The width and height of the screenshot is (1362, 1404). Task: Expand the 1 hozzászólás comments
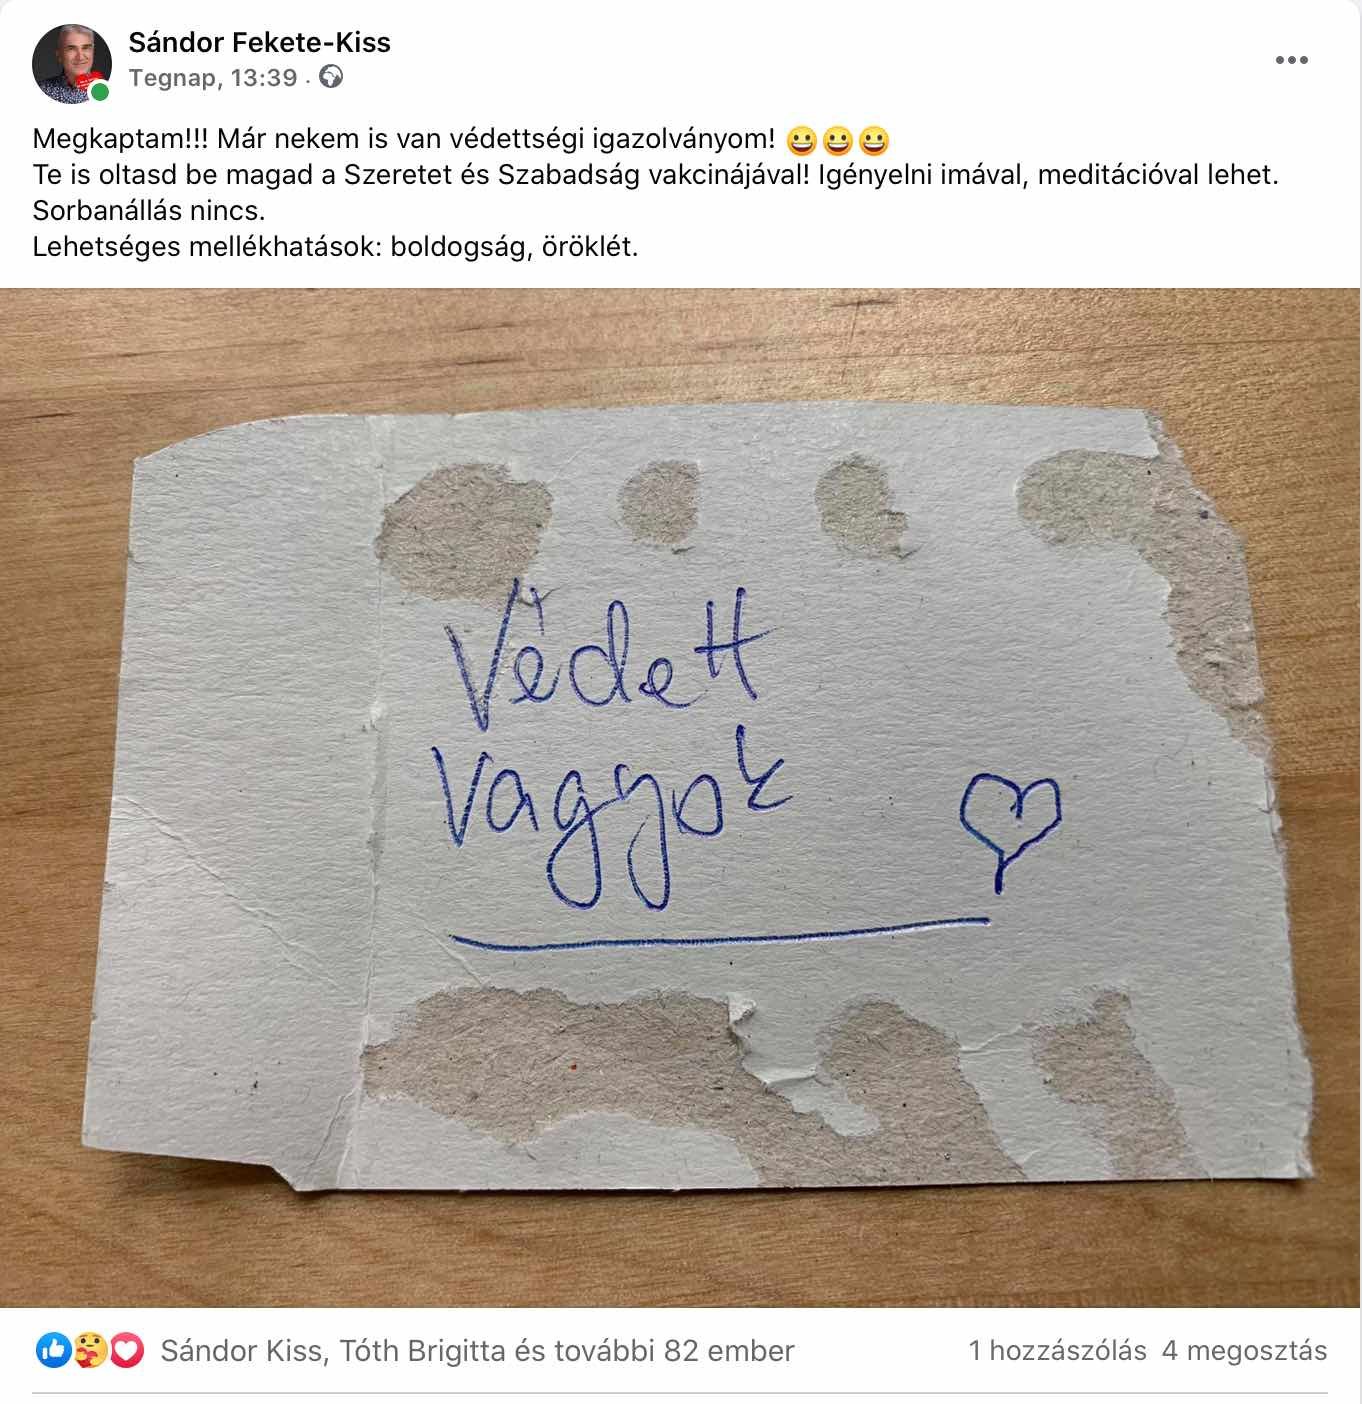1057,1351
